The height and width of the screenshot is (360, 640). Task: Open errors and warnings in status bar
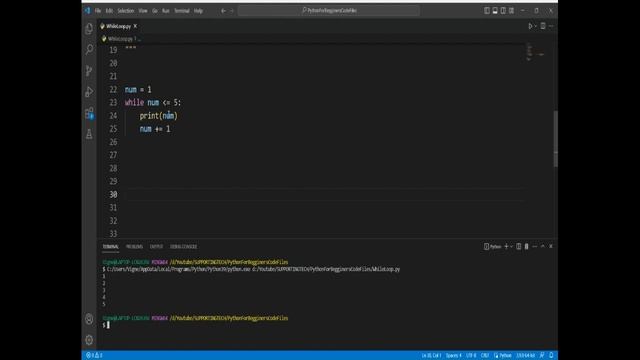click(x=94, y=356)
